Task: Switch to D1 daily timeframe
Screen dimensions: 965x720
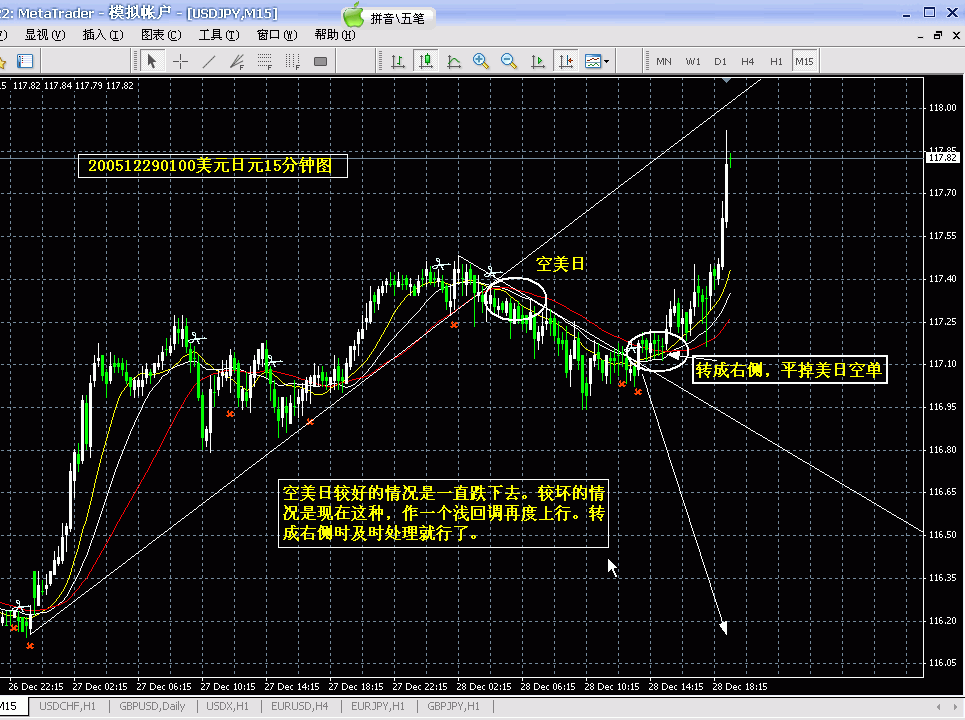Action: 720,61
